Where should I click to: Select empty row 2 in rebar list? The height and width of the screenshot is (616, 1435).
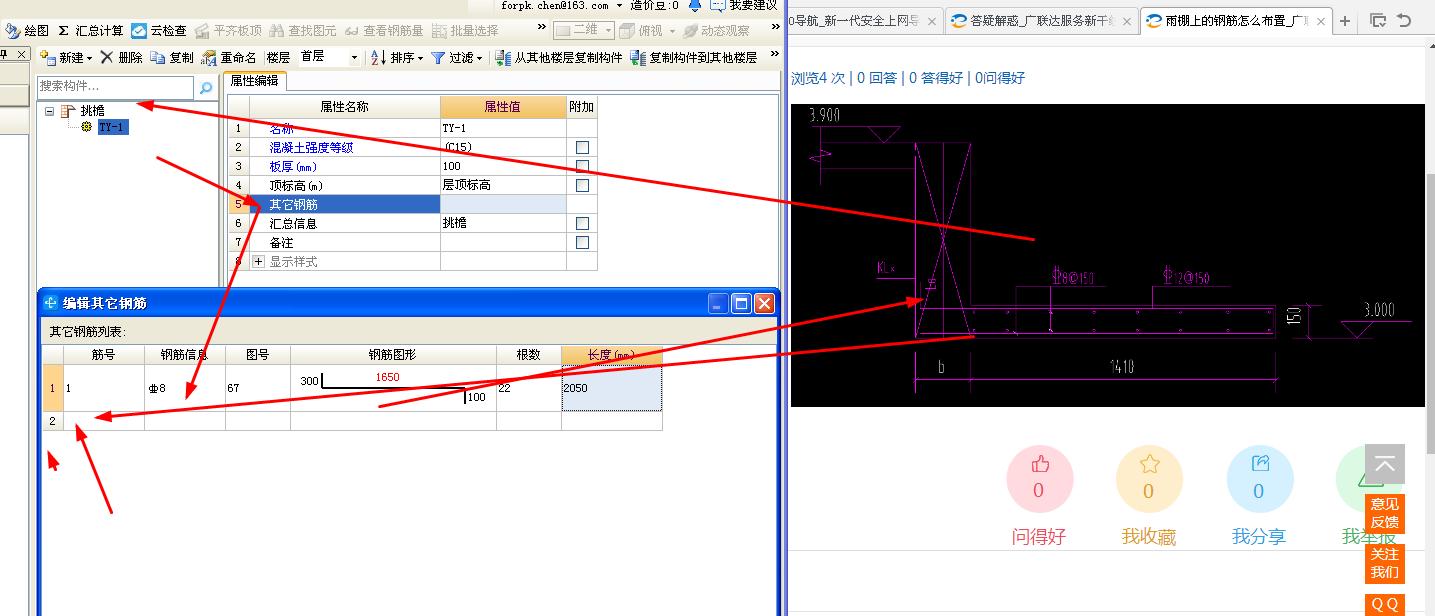coord(53,421)
